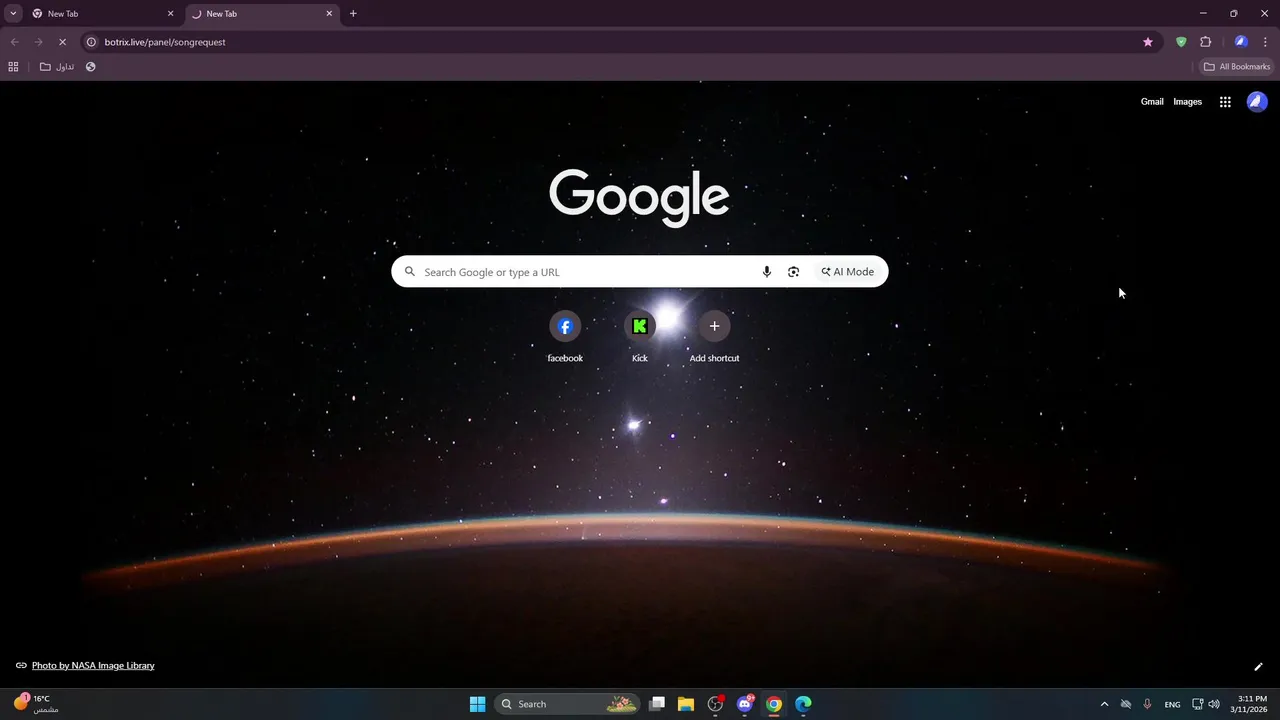This screenshot has width=1280, height=720.
Task: Launch Microsoft Edge from taskbar
Action: point(803,704)
